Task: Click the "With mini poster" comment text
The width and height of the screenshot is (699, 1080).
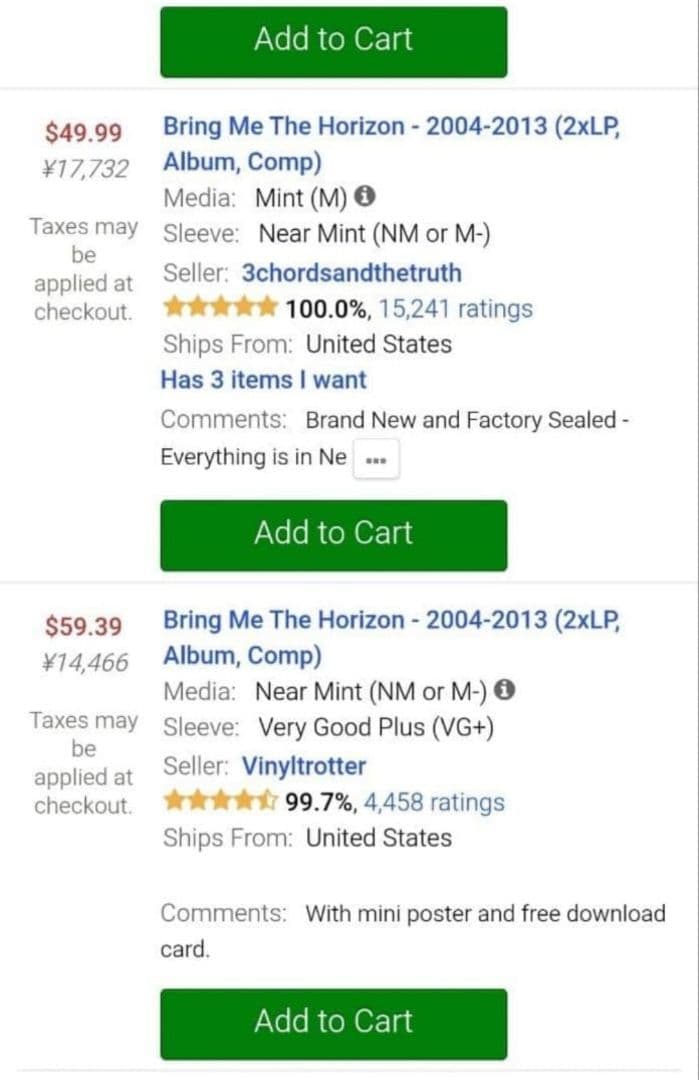Action: click(x=485, y=913)
